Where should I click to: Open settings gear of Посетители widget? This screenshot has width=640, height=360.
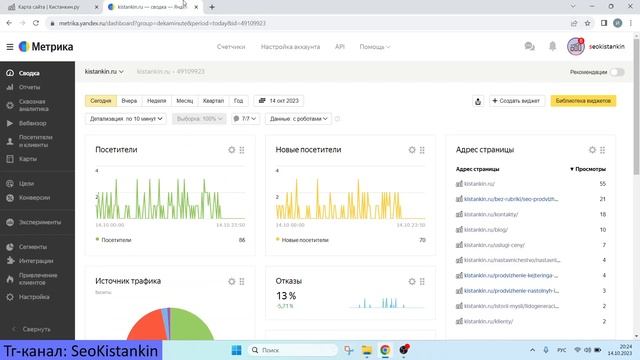231,150
